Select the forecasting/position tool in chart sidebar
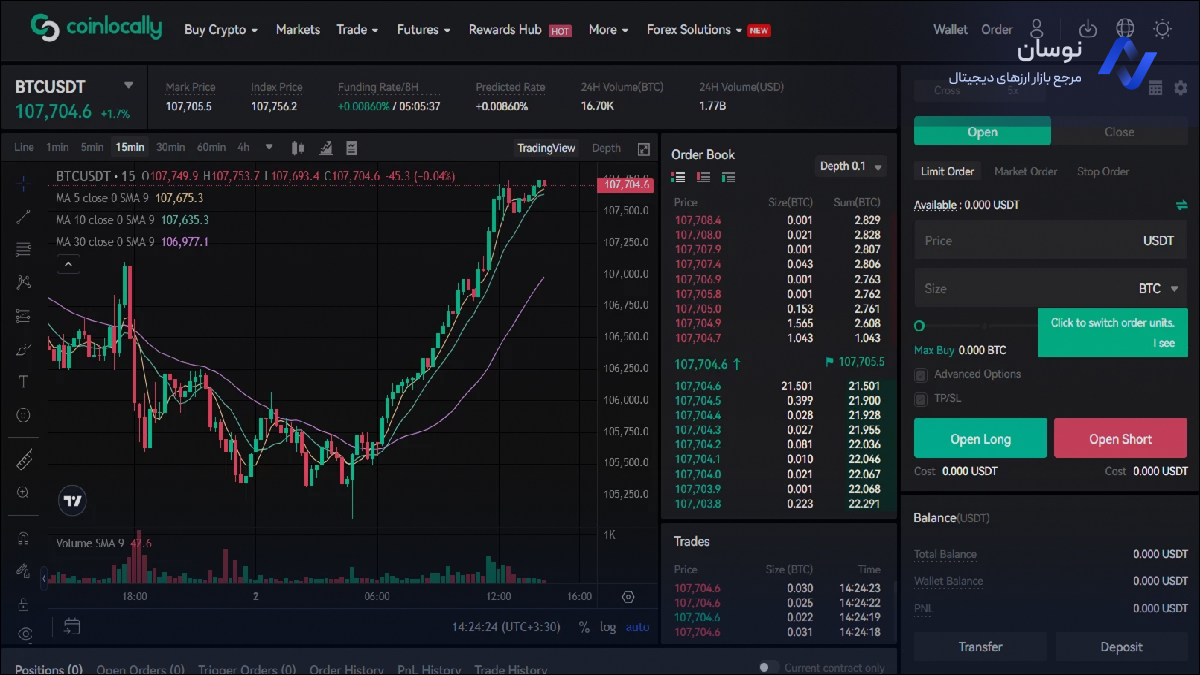 (x=24, y=316)
